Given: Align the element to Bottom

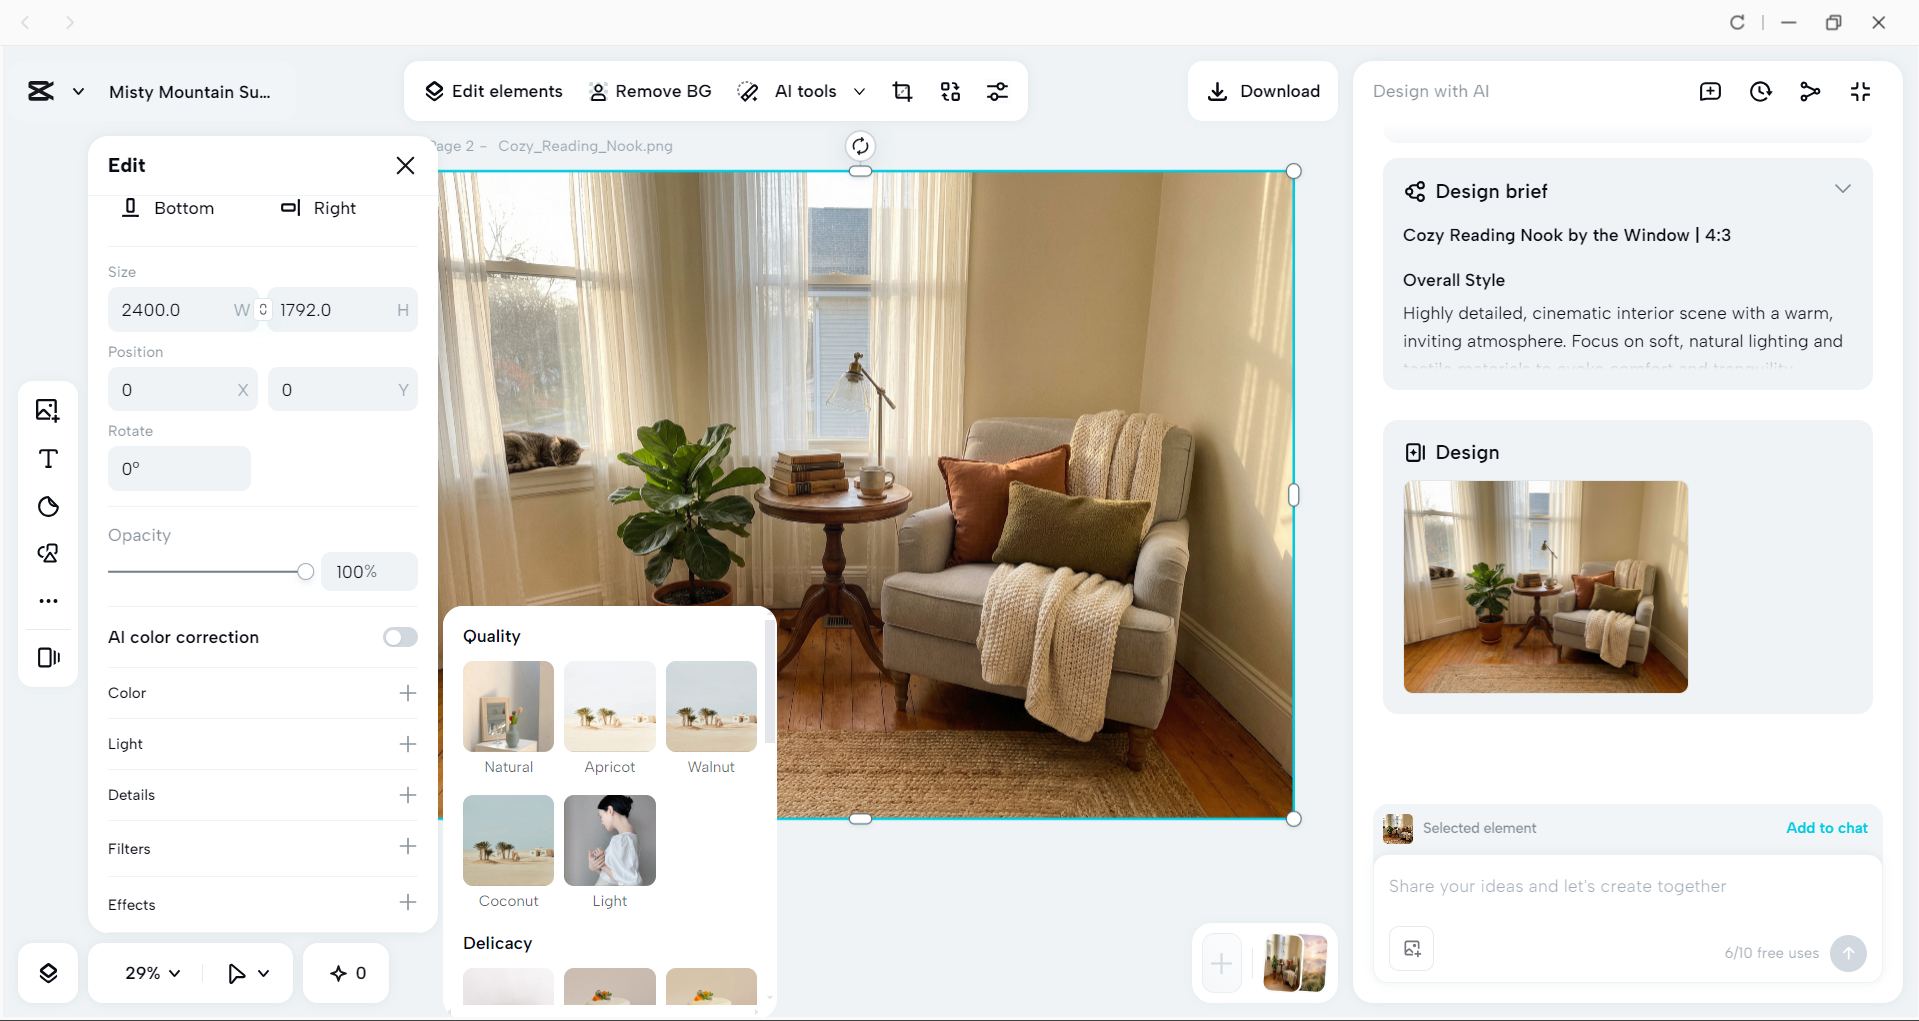Looking at the screenshot, I should pos(168,208).
